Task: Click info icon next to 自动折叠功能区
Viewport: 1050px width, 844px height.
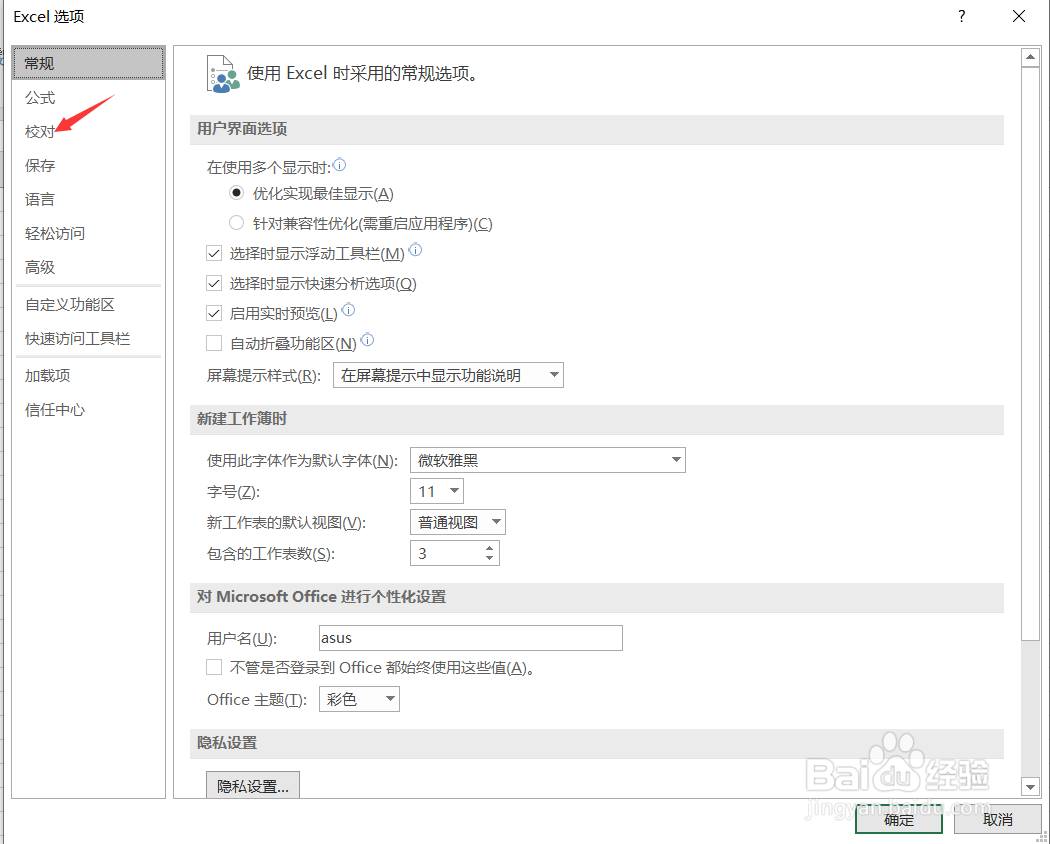Action: pyautogui.click(x=367, y=340)
